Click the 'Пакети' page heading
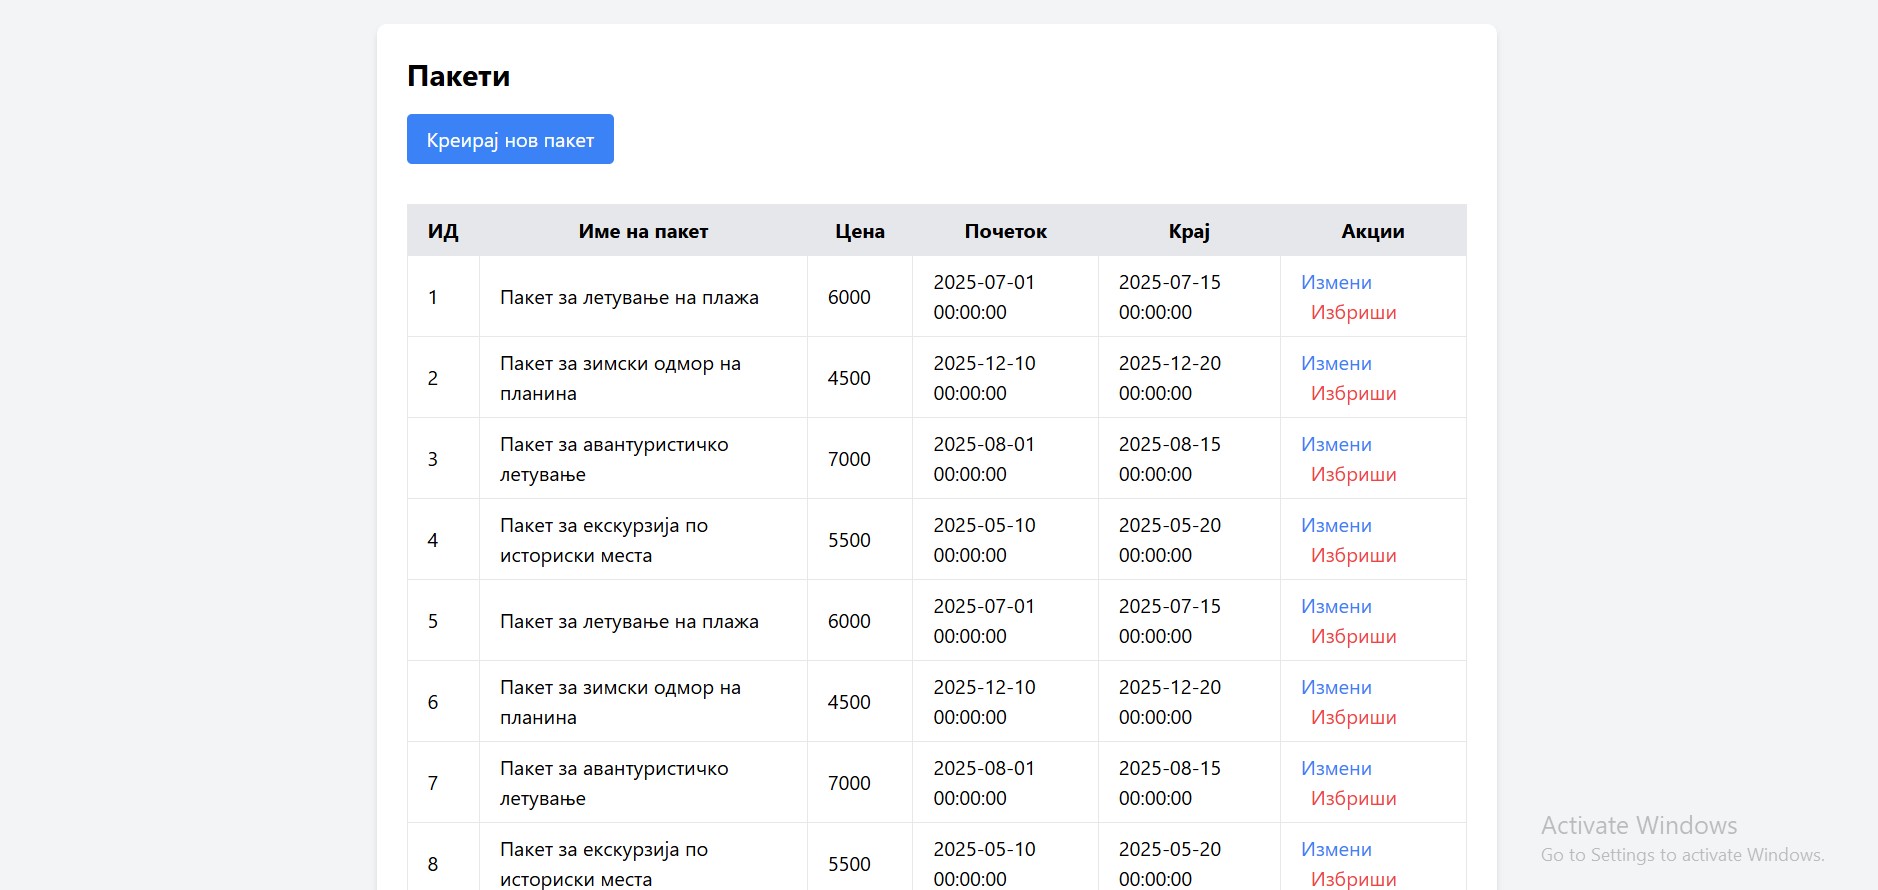 pyautogui.click(x=458, y=77)
